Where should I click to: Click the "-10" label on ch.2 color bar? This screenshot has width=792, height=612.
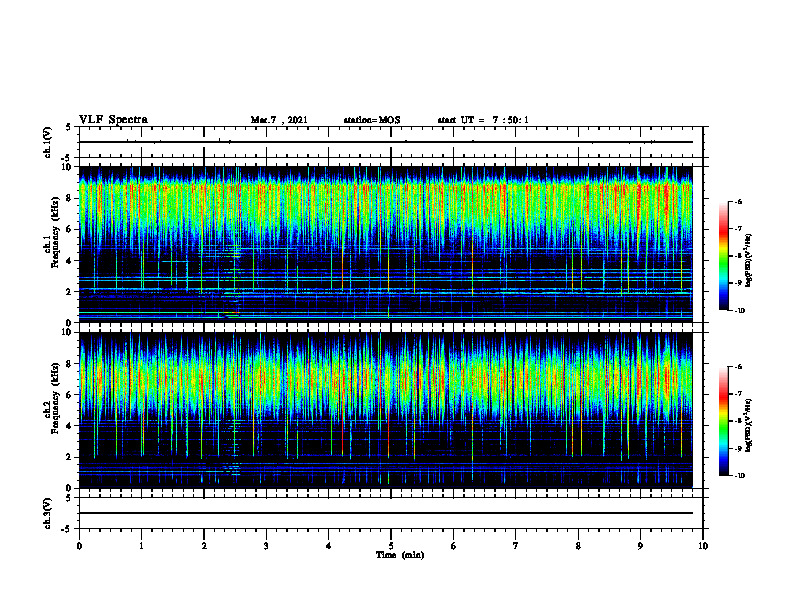(739, 476)
